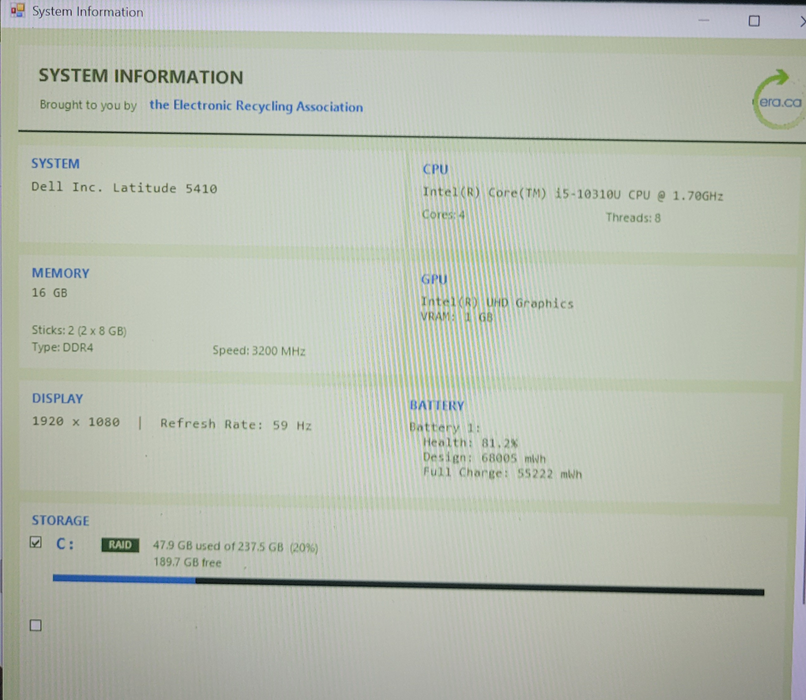Click the era.ca logo

pos(779,100)
